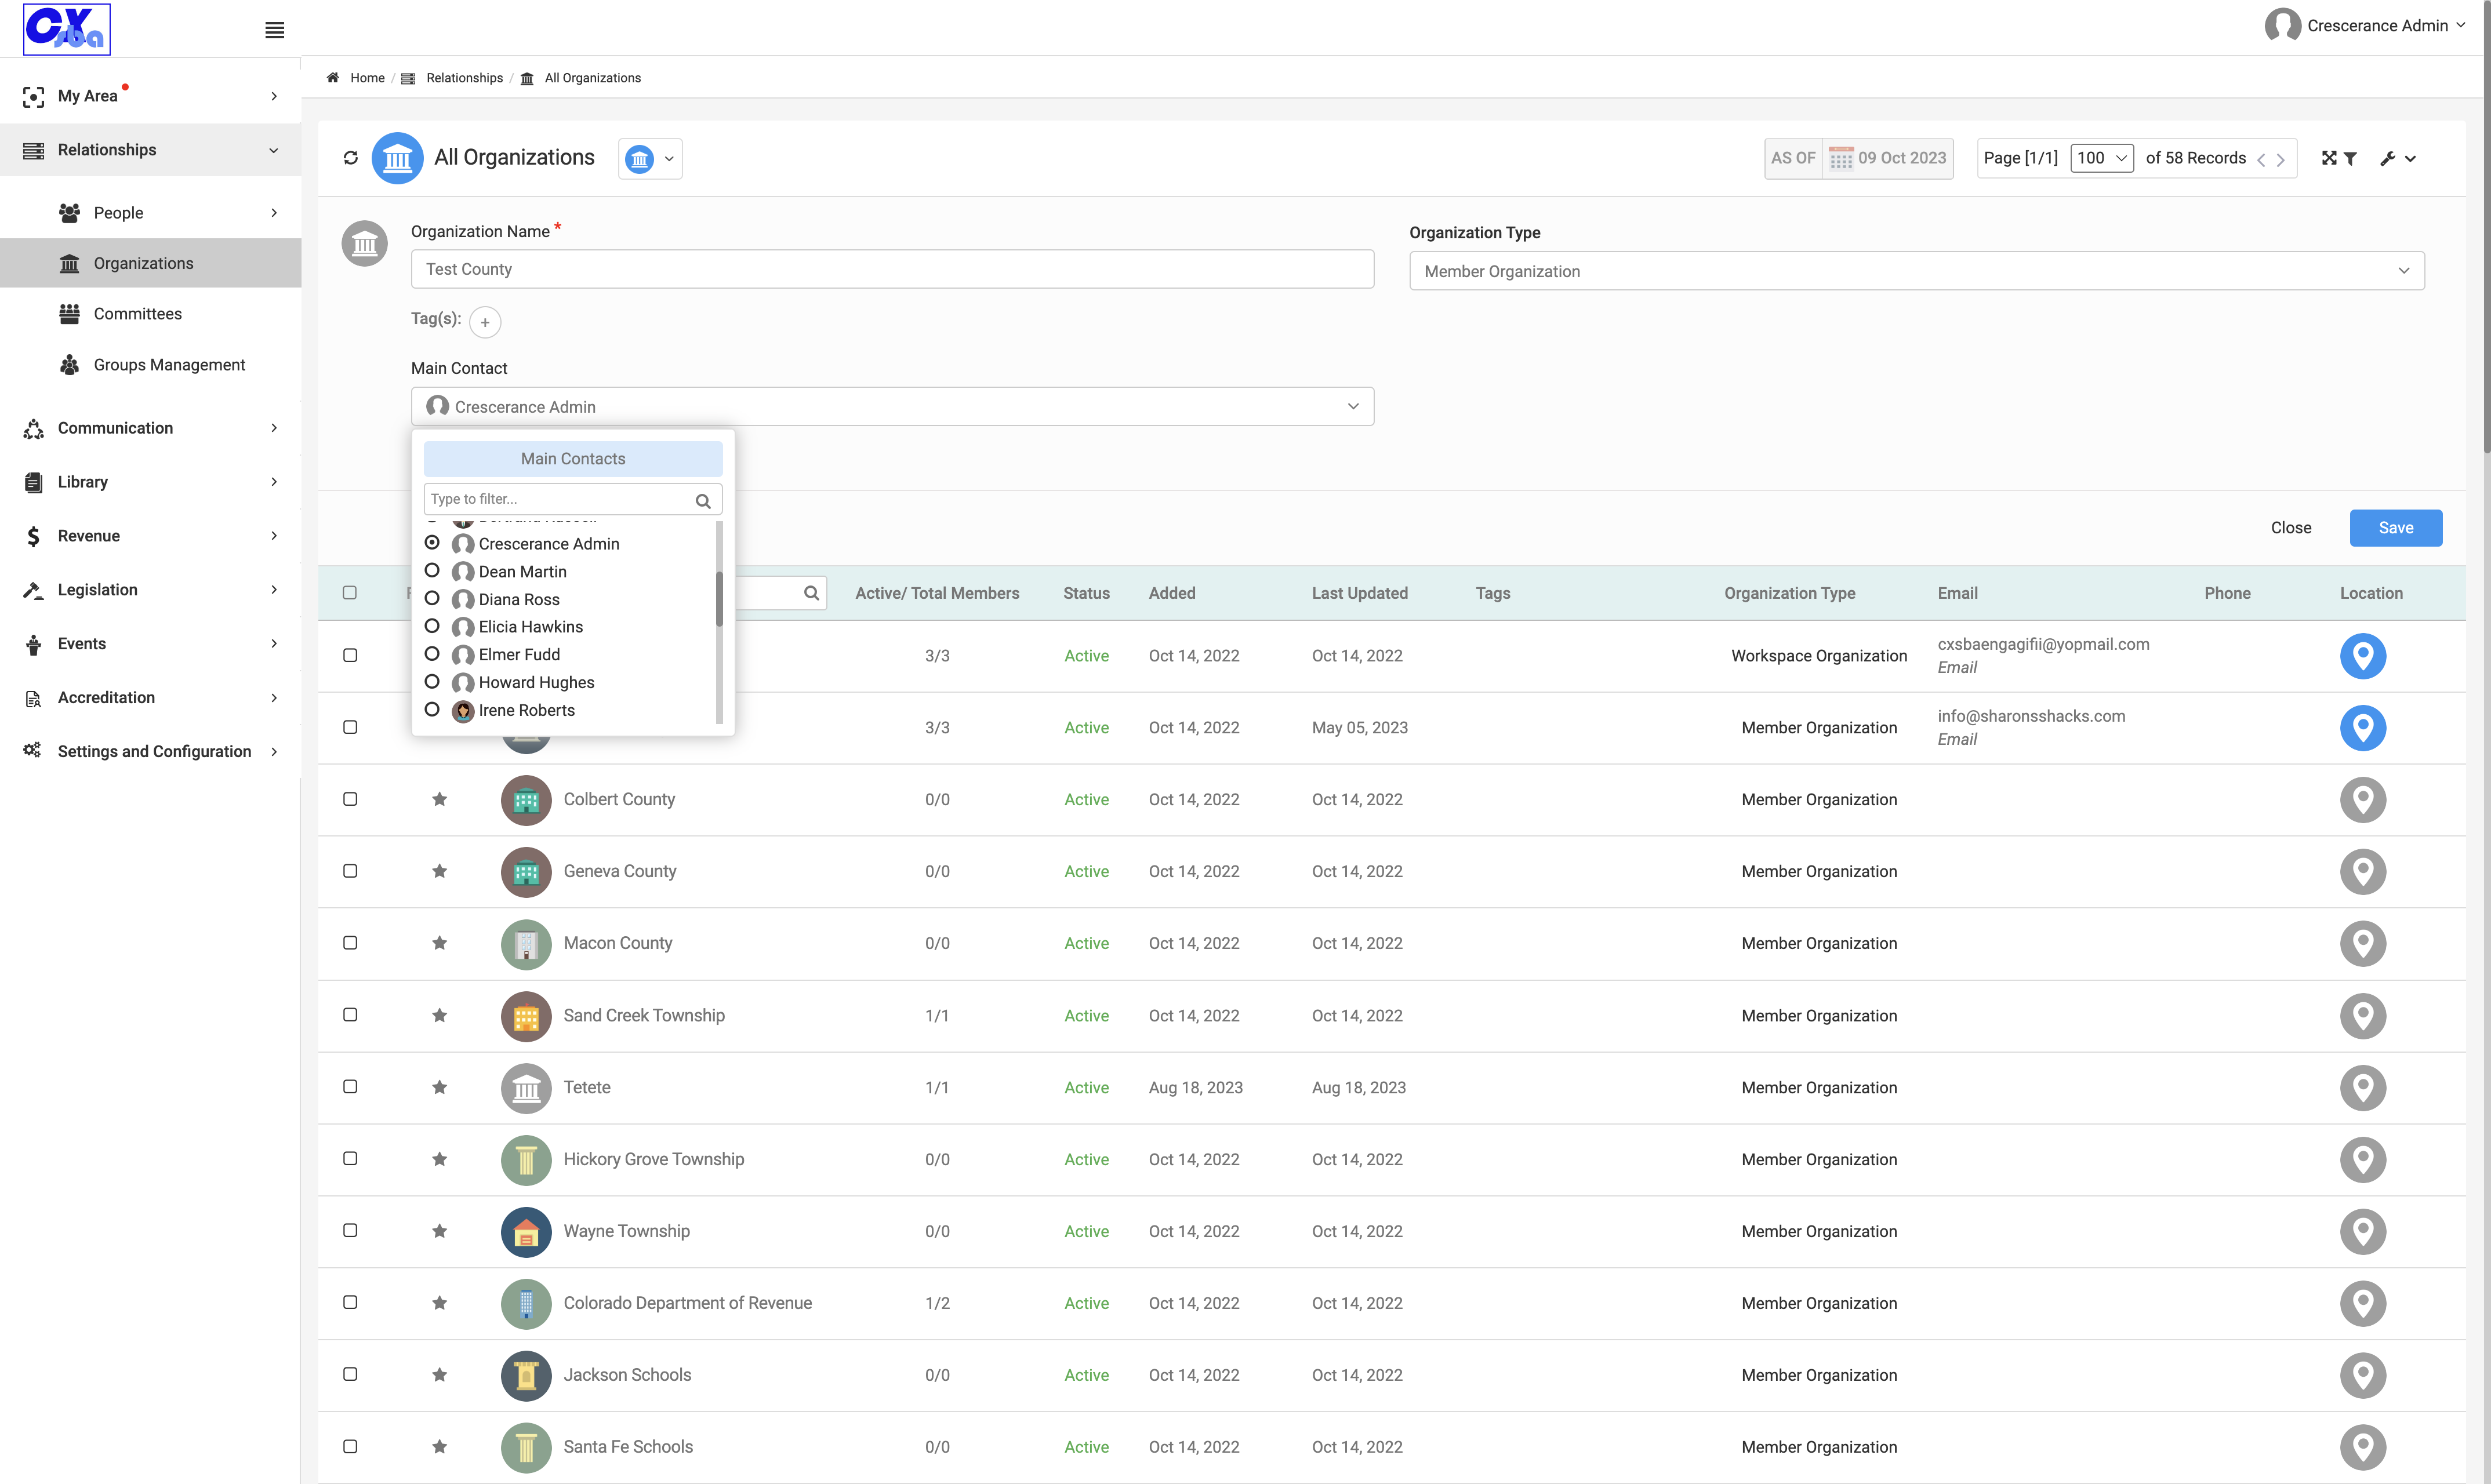Open the page size 100 dropdown
Viewport: 2491px width, 1484px height.
pos(2102,158)
